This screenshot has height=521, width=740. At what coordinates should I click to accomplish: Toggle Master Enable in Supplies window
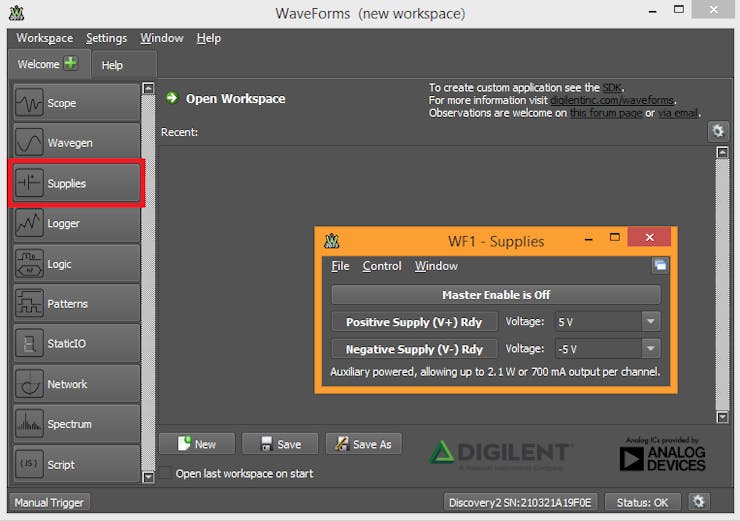click(x=496, y=295)
